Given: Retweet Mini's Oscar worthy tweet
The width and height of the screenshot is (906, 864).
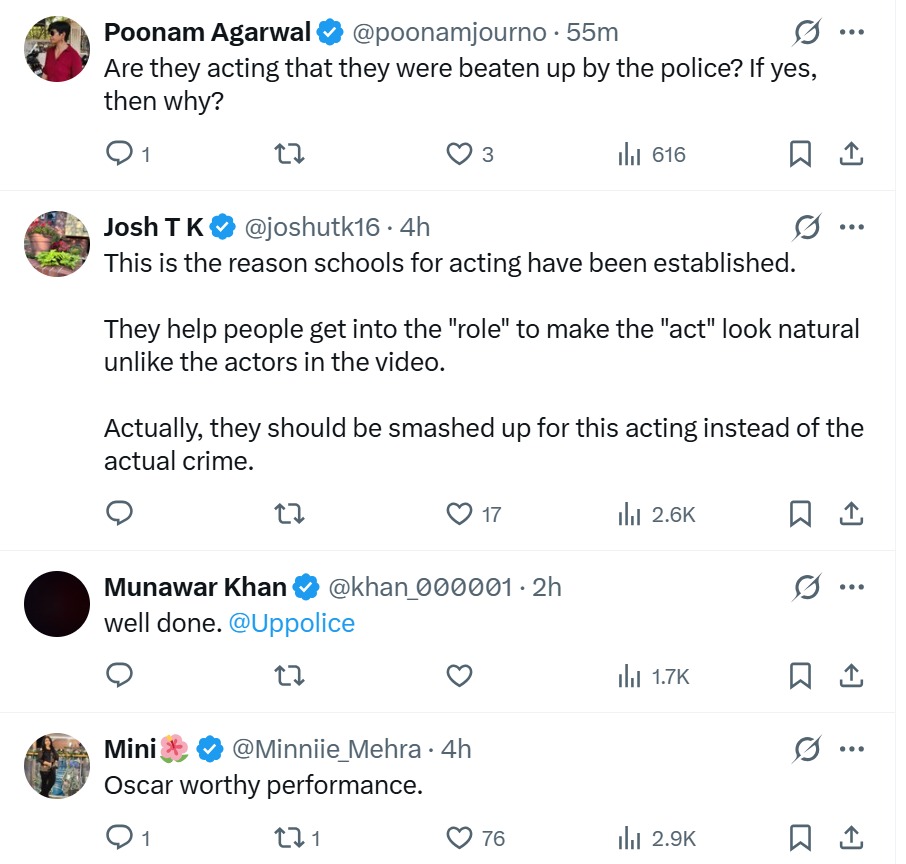Looking at the screenshot, I should (289, 837).
